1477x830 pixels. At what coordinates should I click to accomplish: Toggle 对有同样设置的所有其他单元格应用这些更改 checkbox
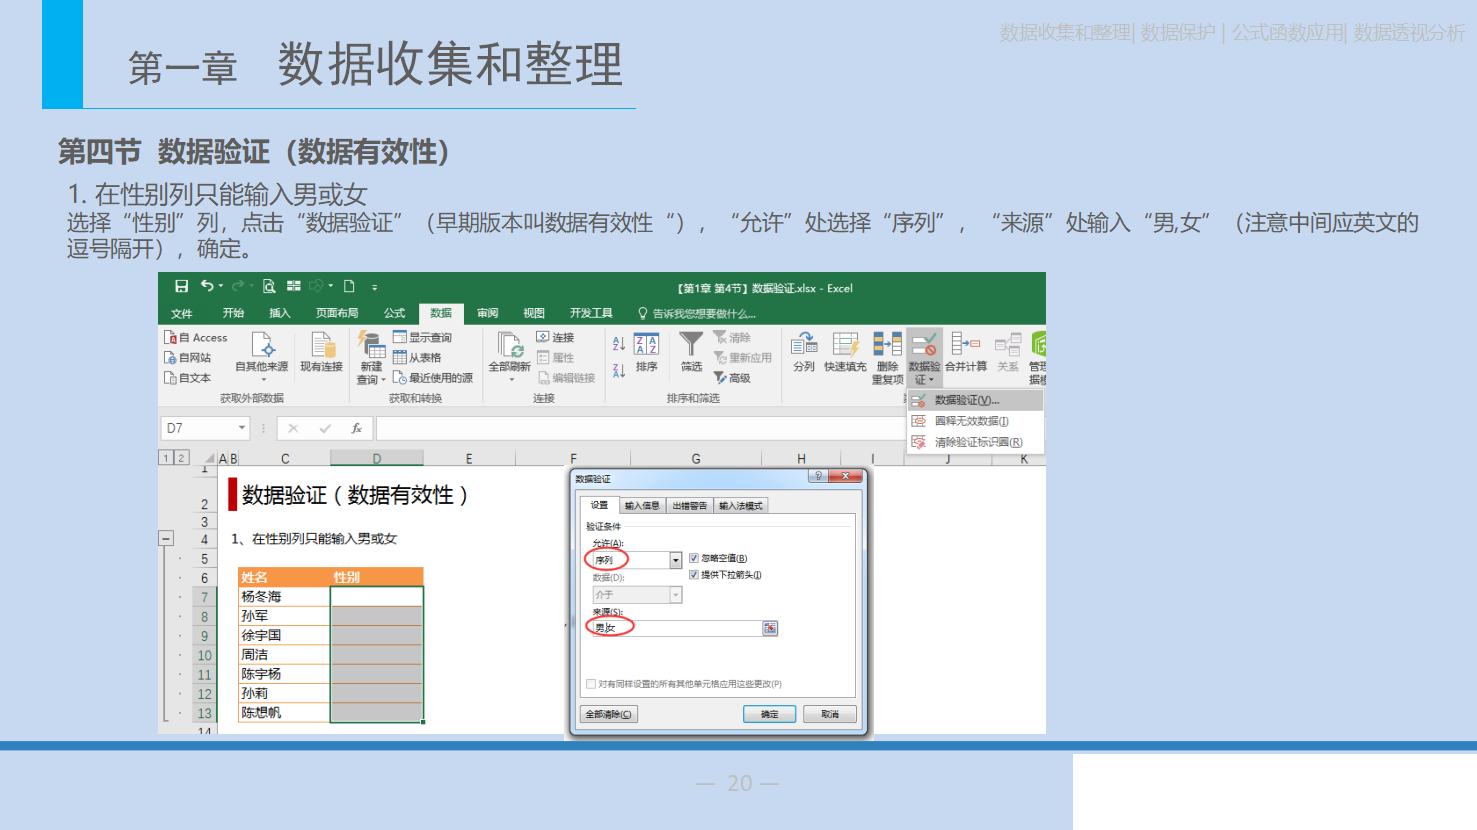tap(591, 684)
